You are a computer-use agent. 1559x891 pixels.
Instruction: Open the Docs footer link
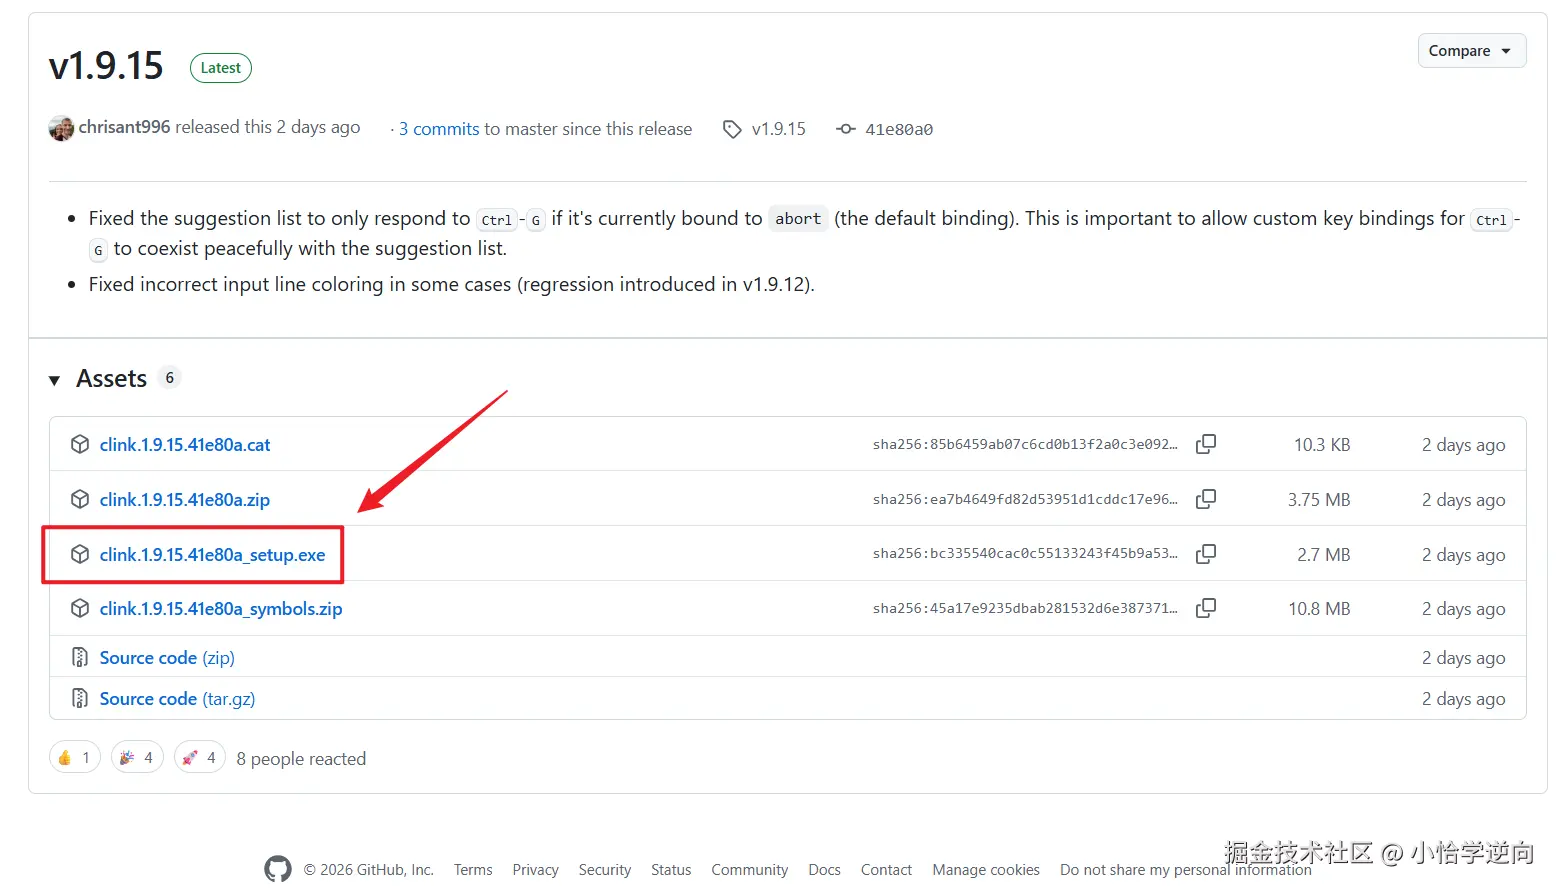coord(824,870)
